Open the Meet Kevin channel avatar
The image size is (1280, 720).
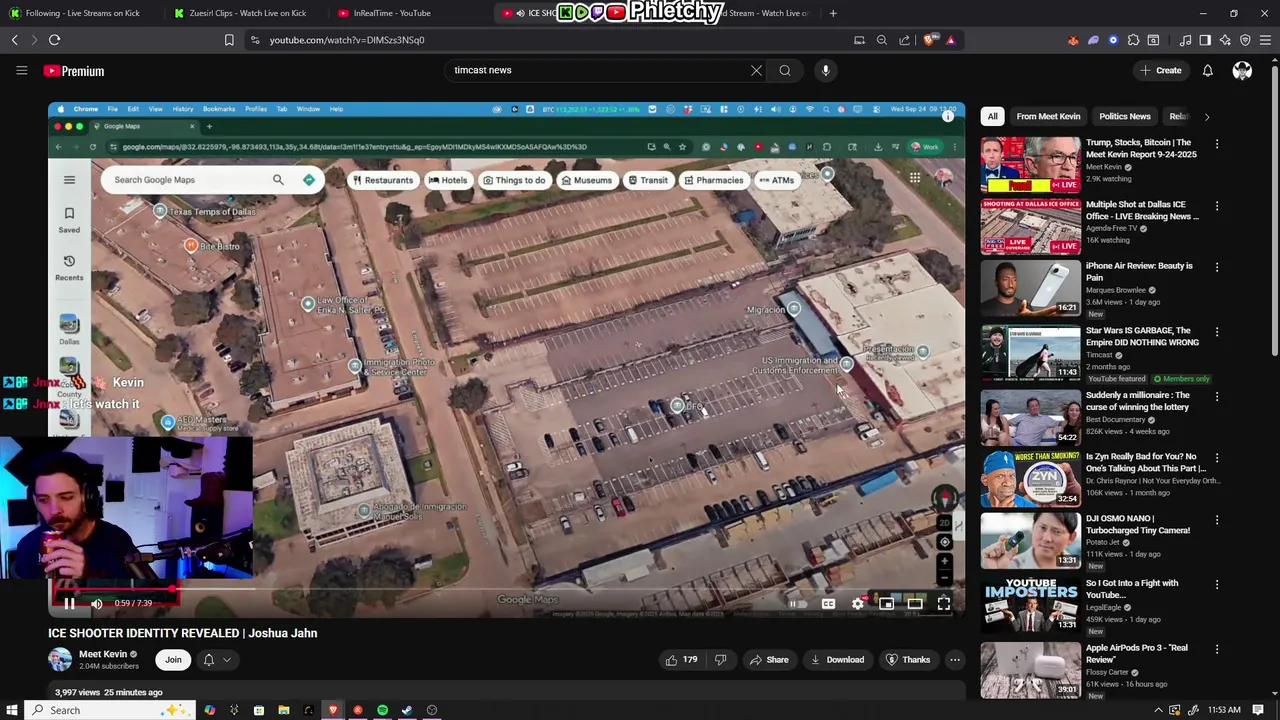60,660
